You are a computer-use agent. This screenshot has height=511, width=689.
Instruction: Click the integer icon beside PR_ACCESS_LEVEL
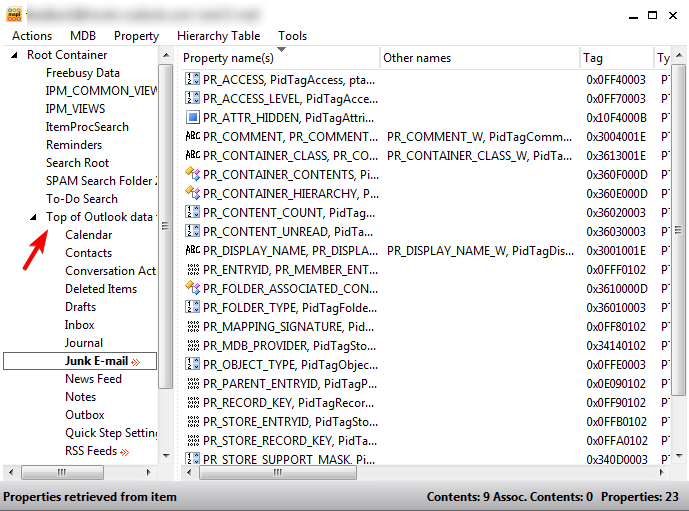click(x=192, y=98)
